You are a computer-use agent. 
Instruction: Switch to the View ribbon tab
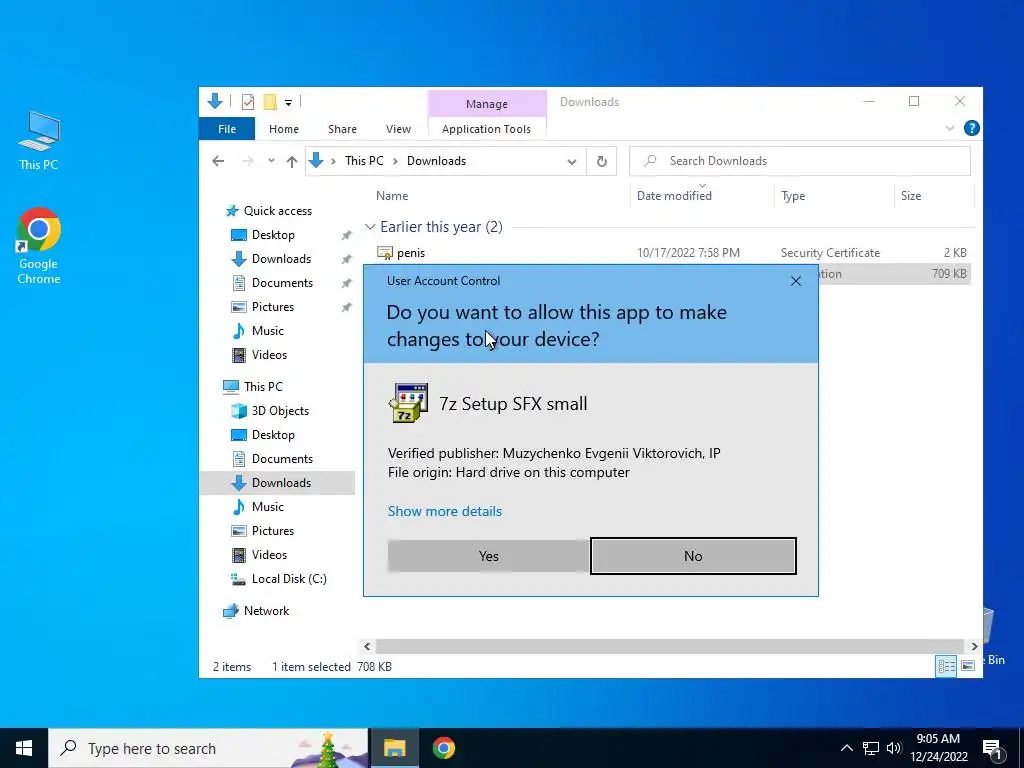[398, 129]
